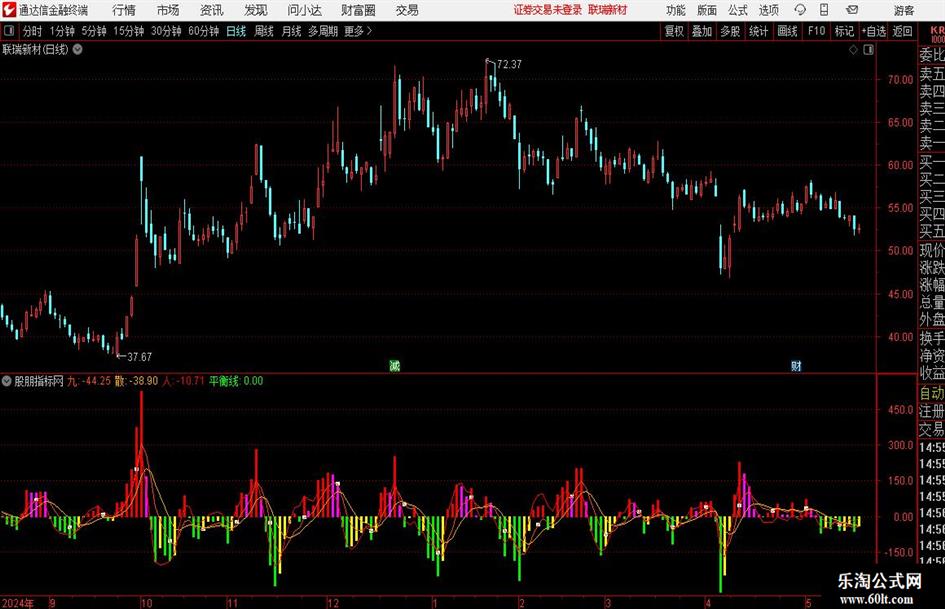This screenshot has width=945, height=609.
Task: Switch to the 分时 period tab
Action: click(x=33, y=31)
